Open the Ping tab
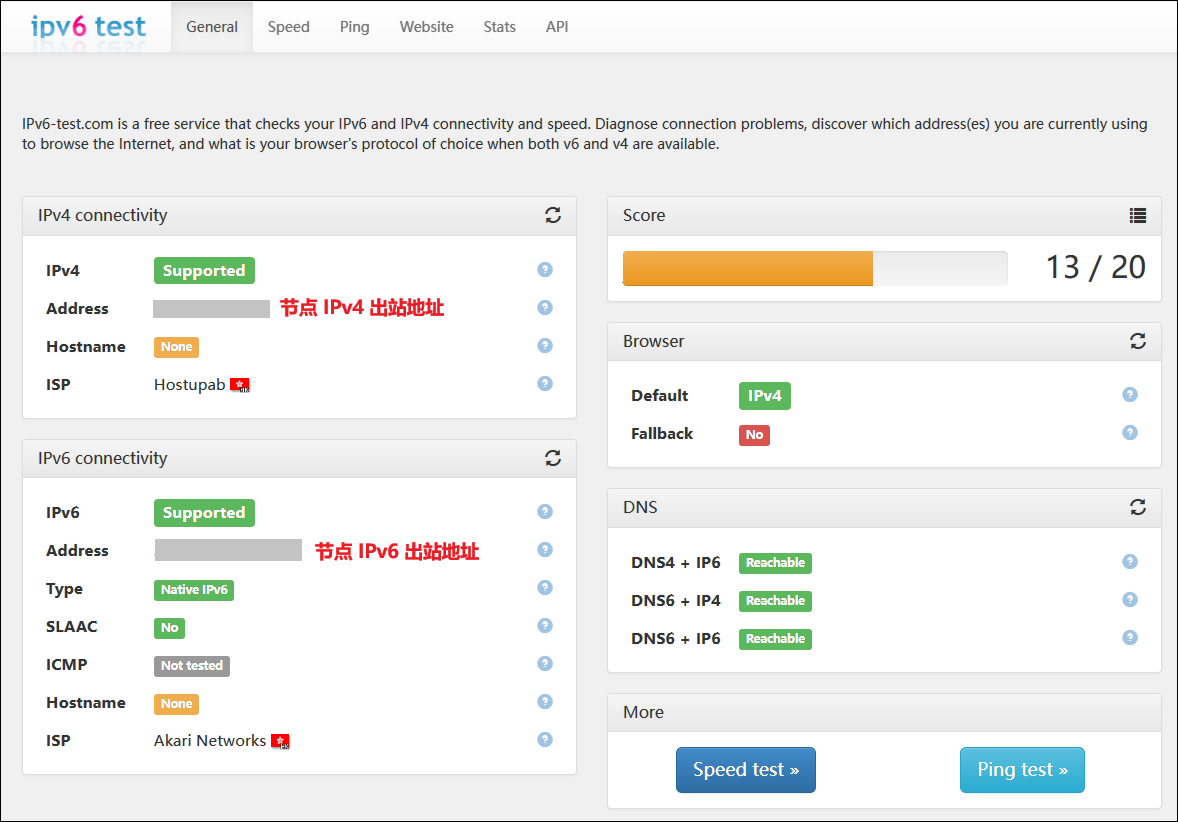Image resolution: width=1178 pixels, height=822 pixels. [355, 27]
